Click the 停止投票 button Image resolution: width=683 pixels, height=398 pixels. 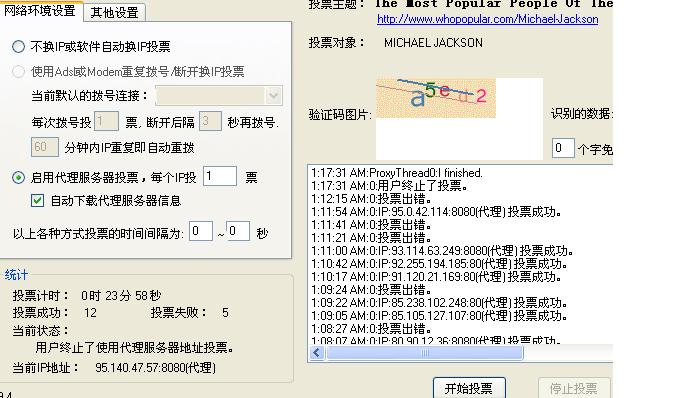point(574,388)
